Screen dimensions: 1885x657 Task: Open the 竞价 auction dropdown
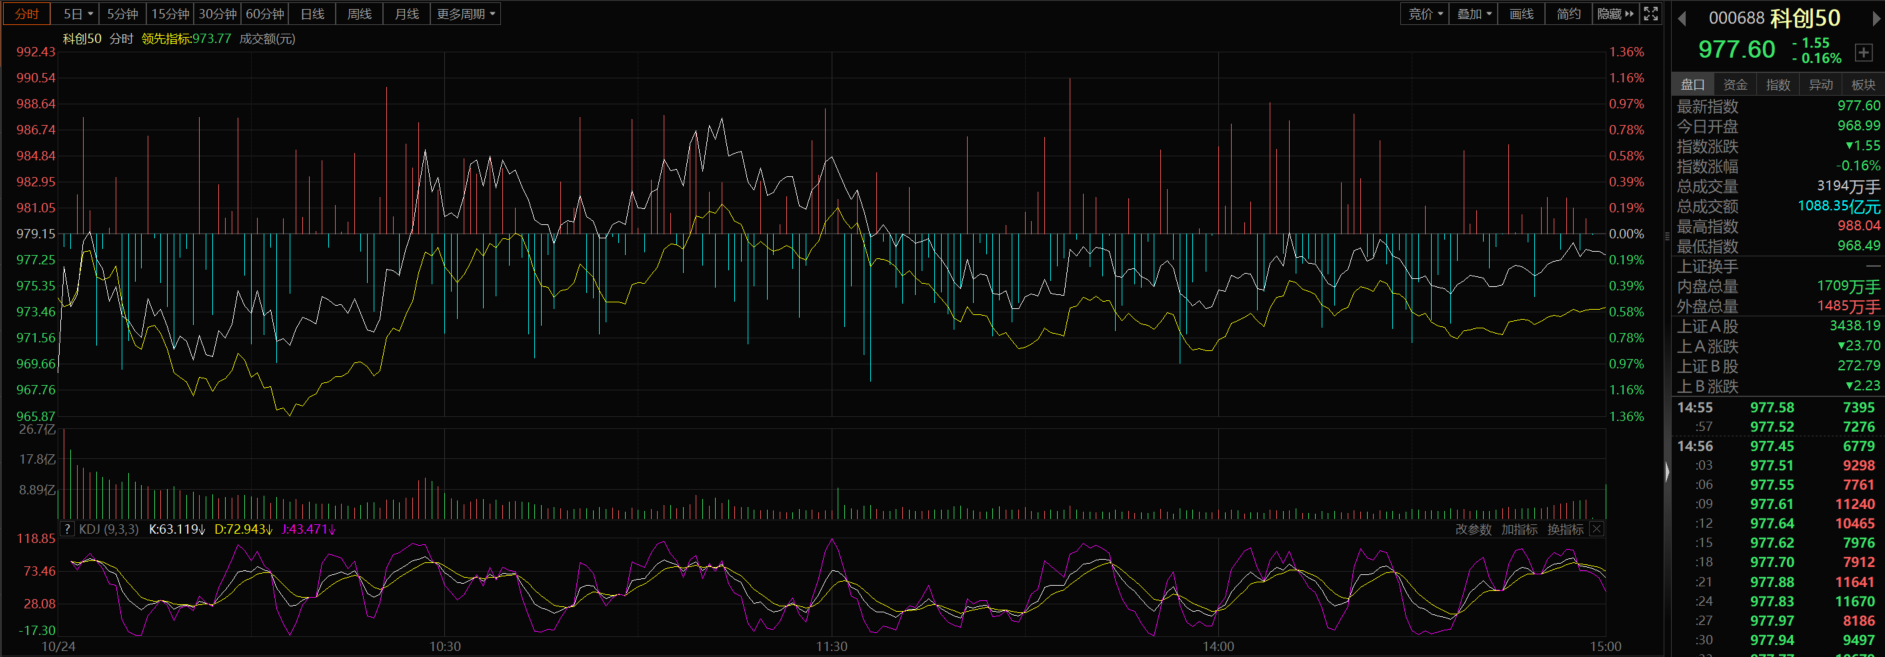1425,14
